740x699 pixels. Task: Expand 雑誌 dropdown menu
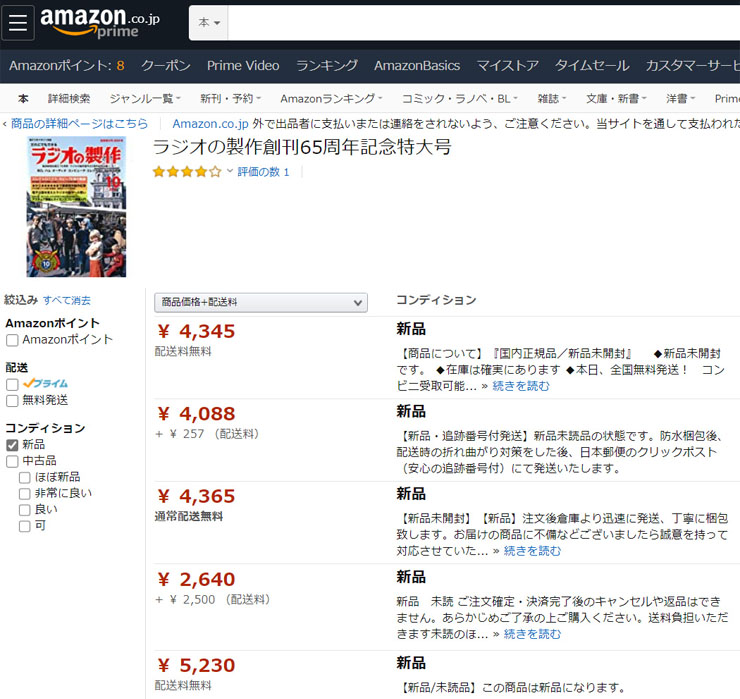click(552, 99)
